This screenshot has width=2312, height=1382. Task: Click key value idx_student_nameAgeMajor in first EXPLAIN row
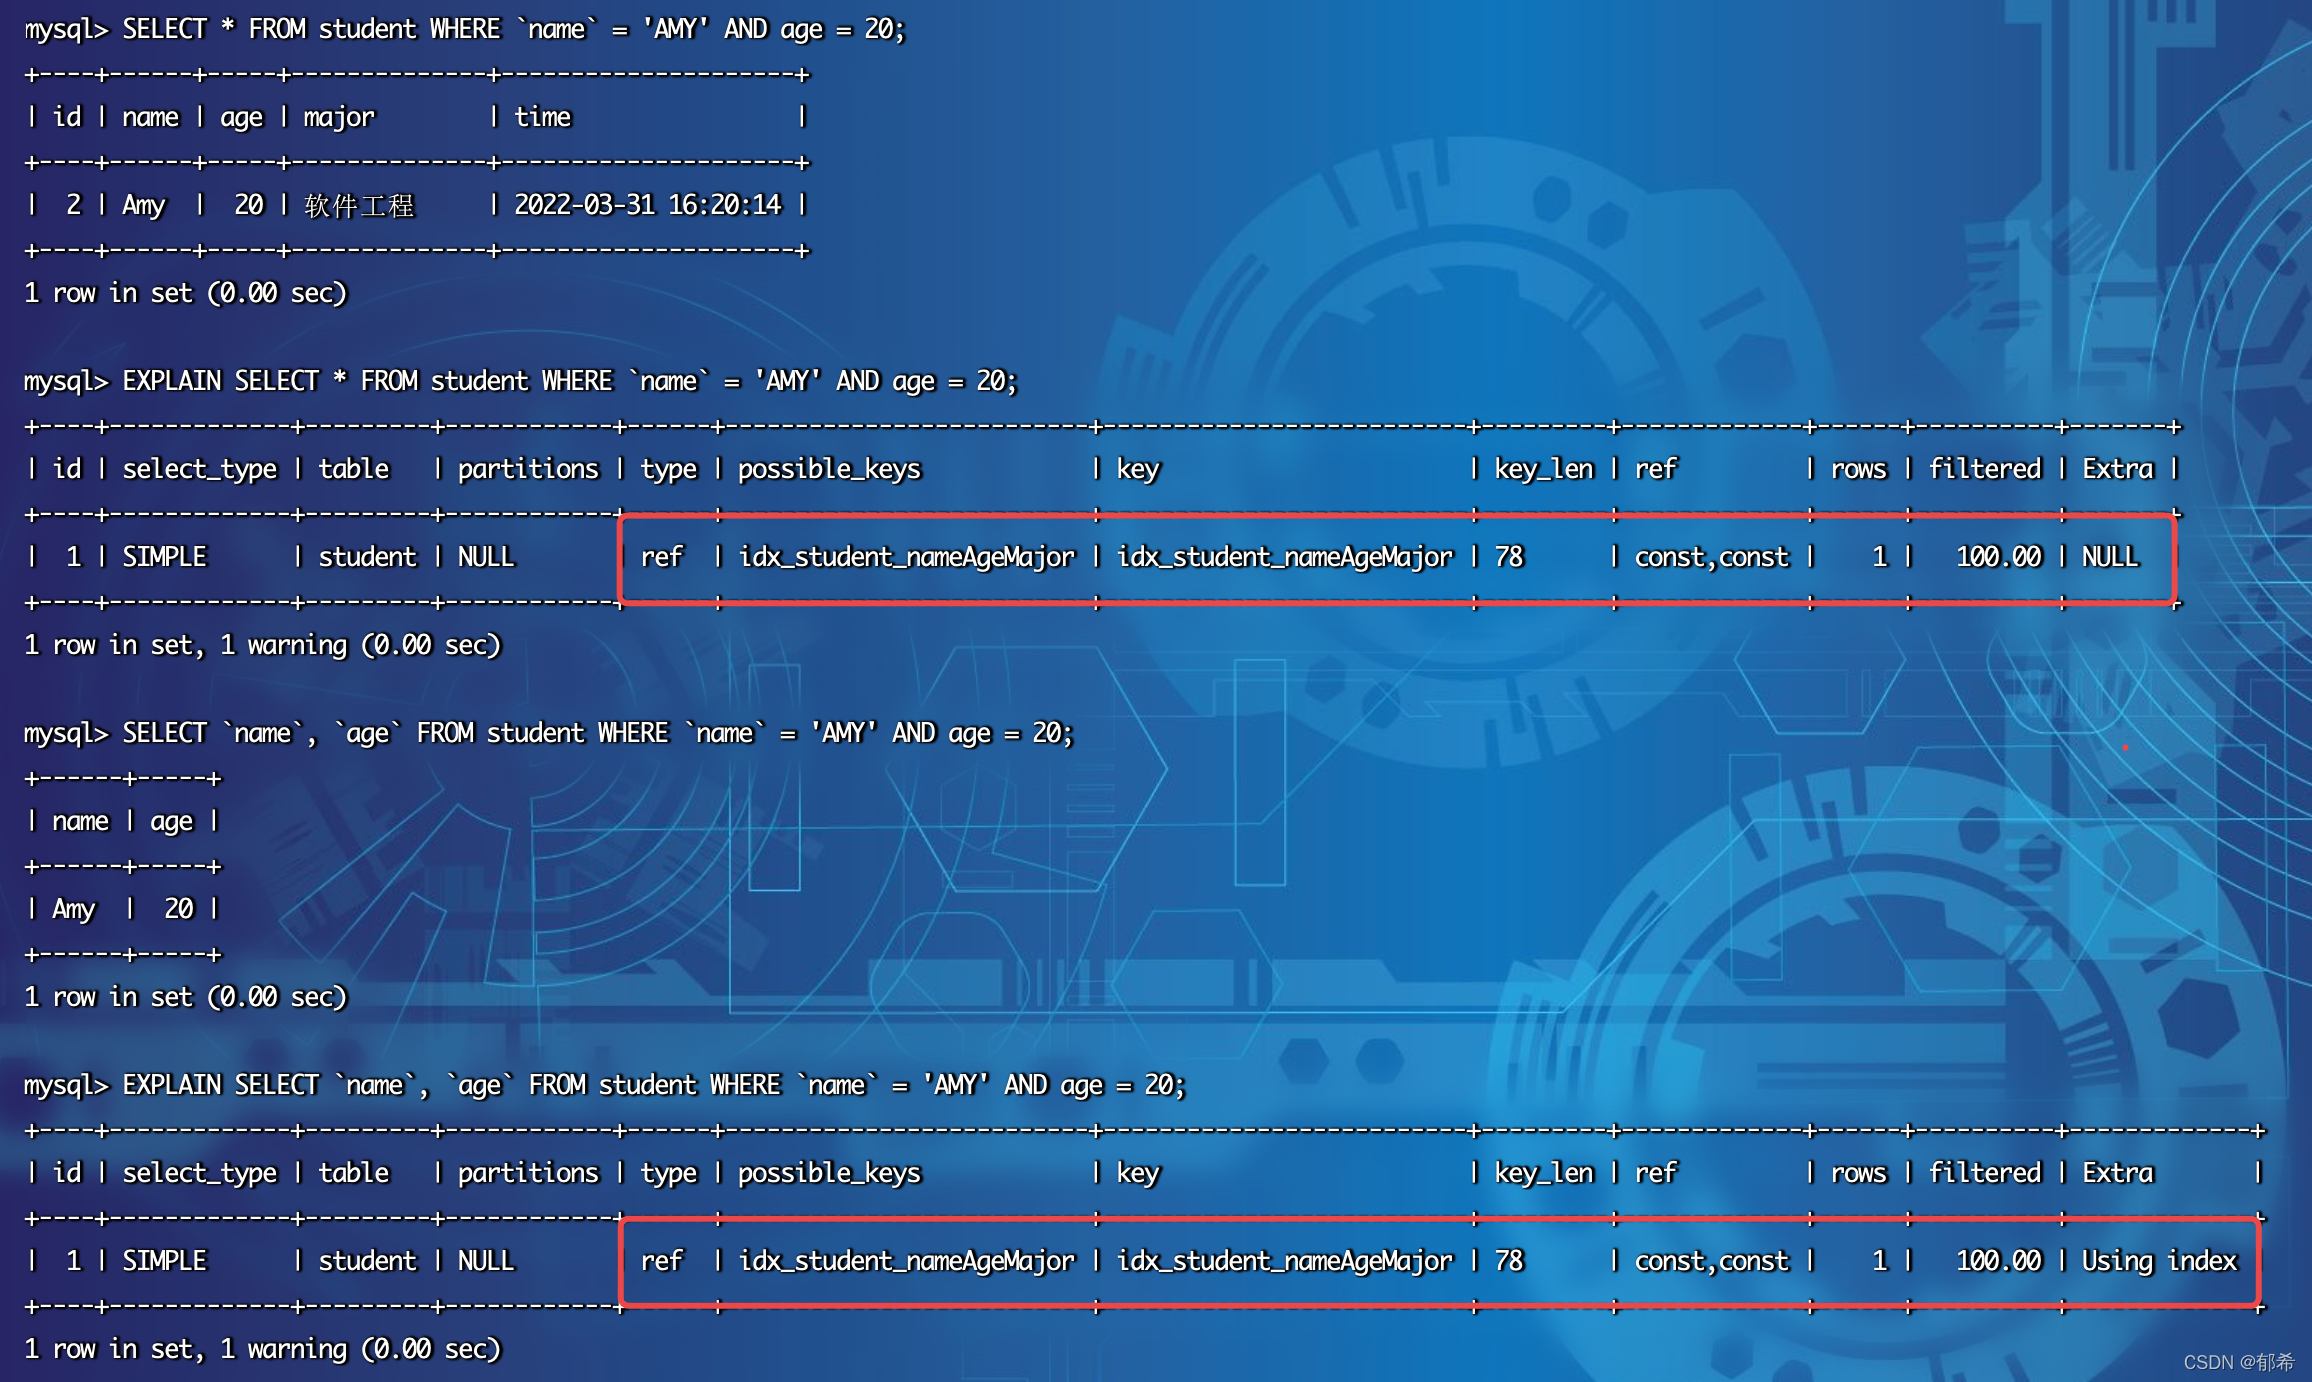pos(1284,557)
